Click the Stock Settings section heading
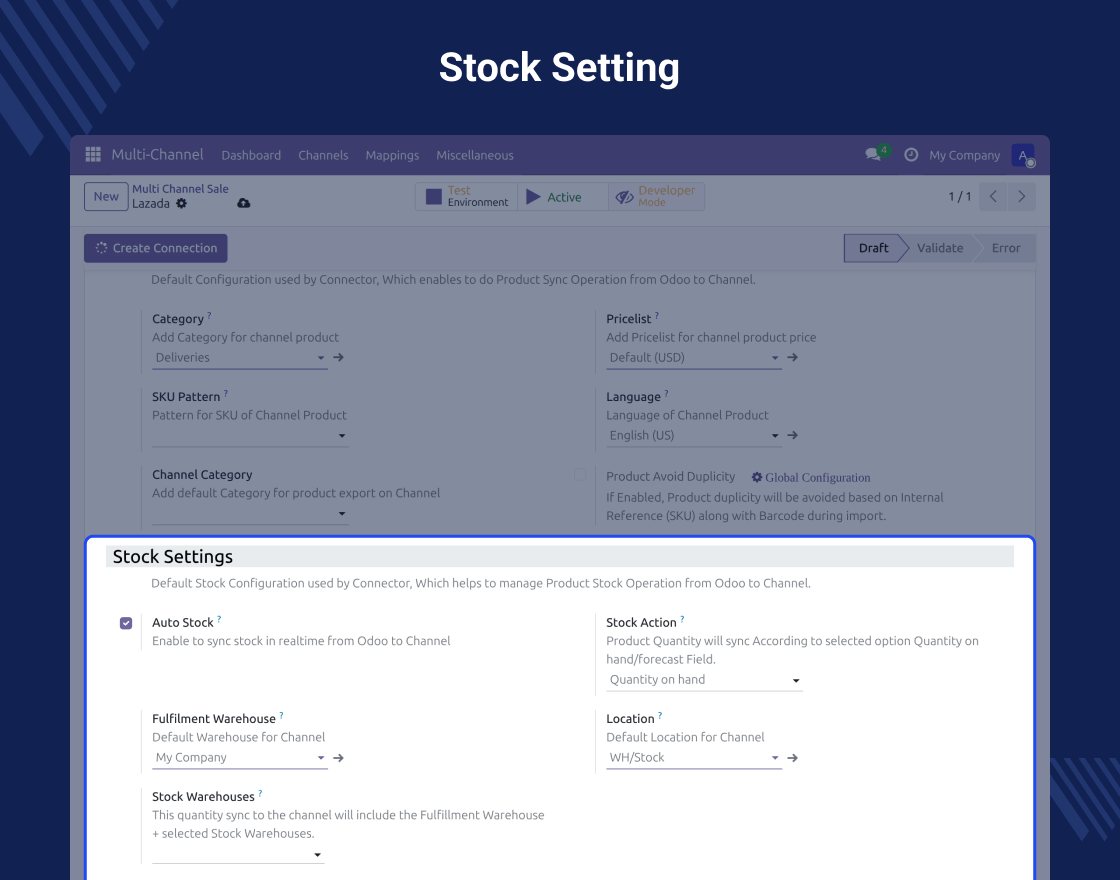1120x880 pixels. pyautogui.click(x=173, y=556)
